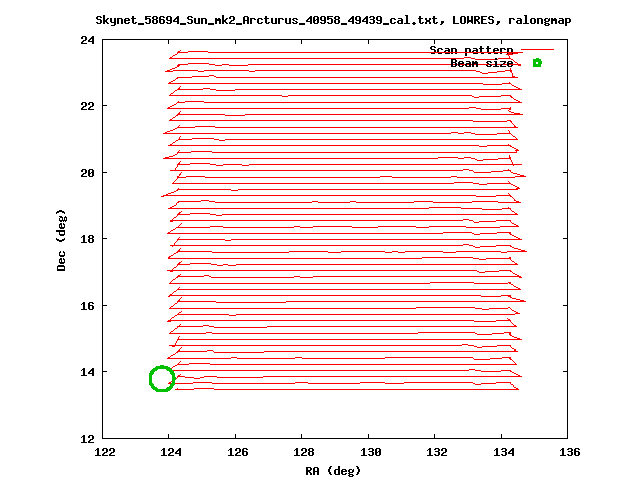The height and width of the screenshot is (480, 640).
Task: Click the x-axis tick label 136
Action: pyautogui.click(x=569, y=452)
